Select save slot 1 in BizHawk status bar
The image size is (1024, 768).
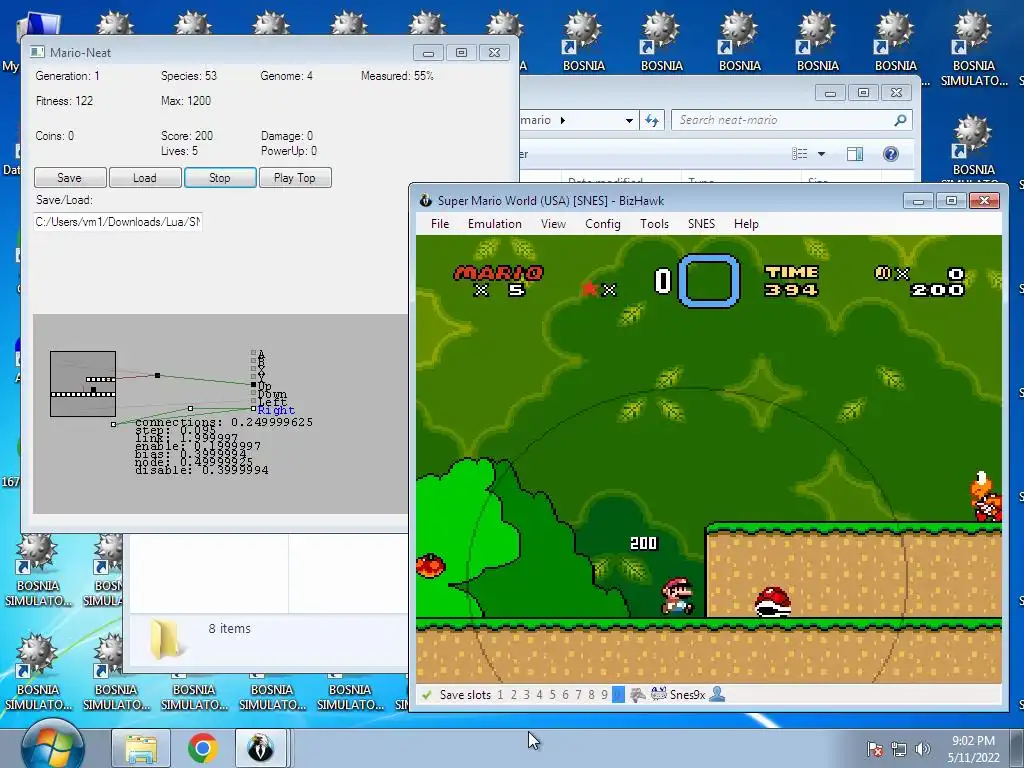(x=500, y=695)
